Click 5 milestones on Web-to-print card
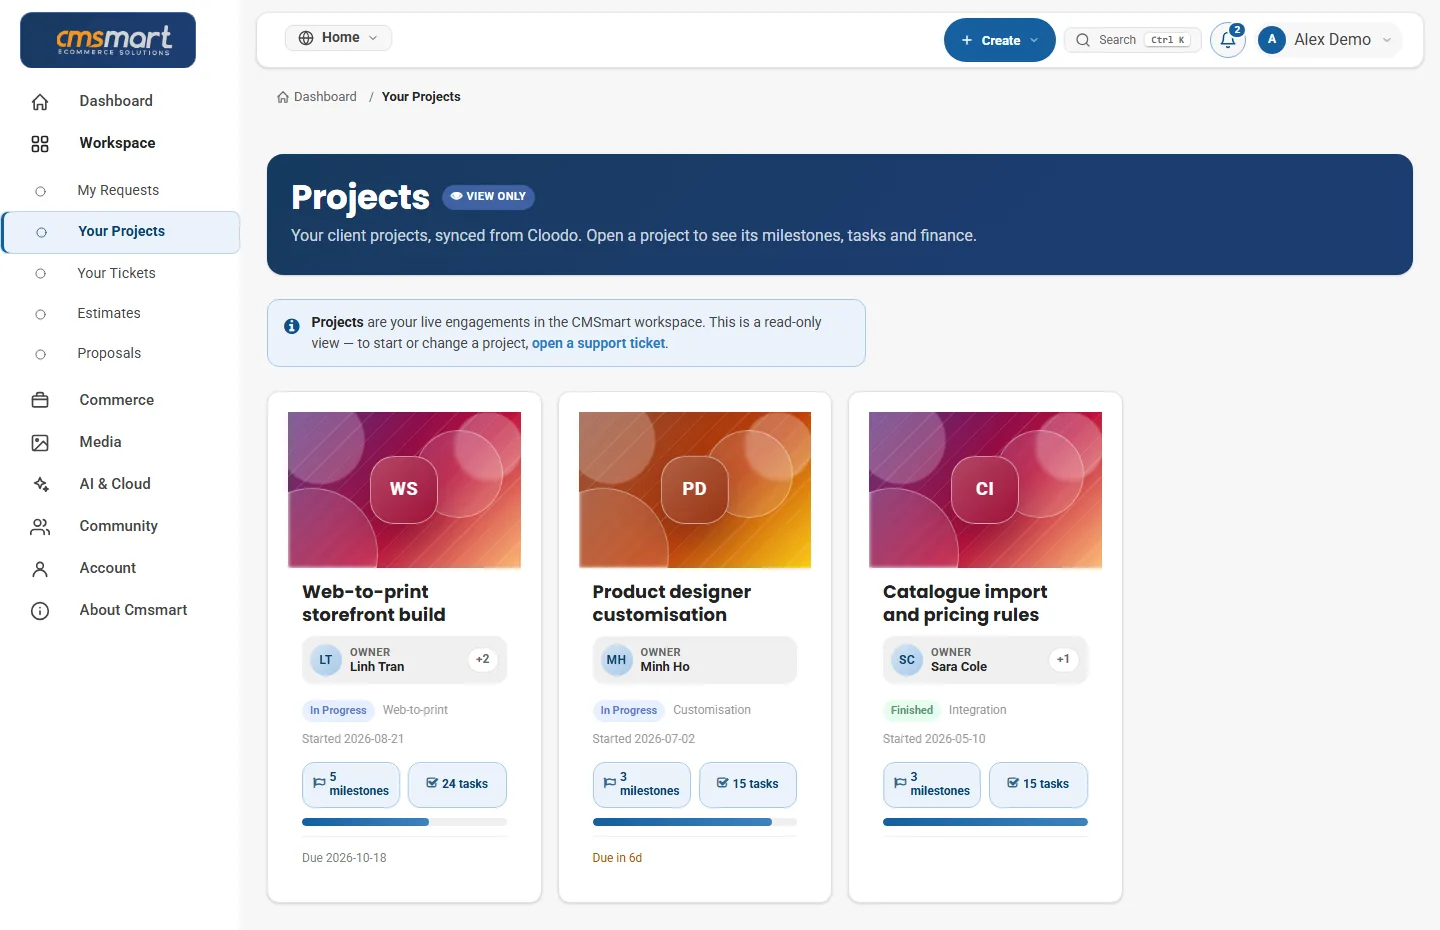Image resolution: width=1440 pixels, height=930 pixels. click(x=351, y=785)
